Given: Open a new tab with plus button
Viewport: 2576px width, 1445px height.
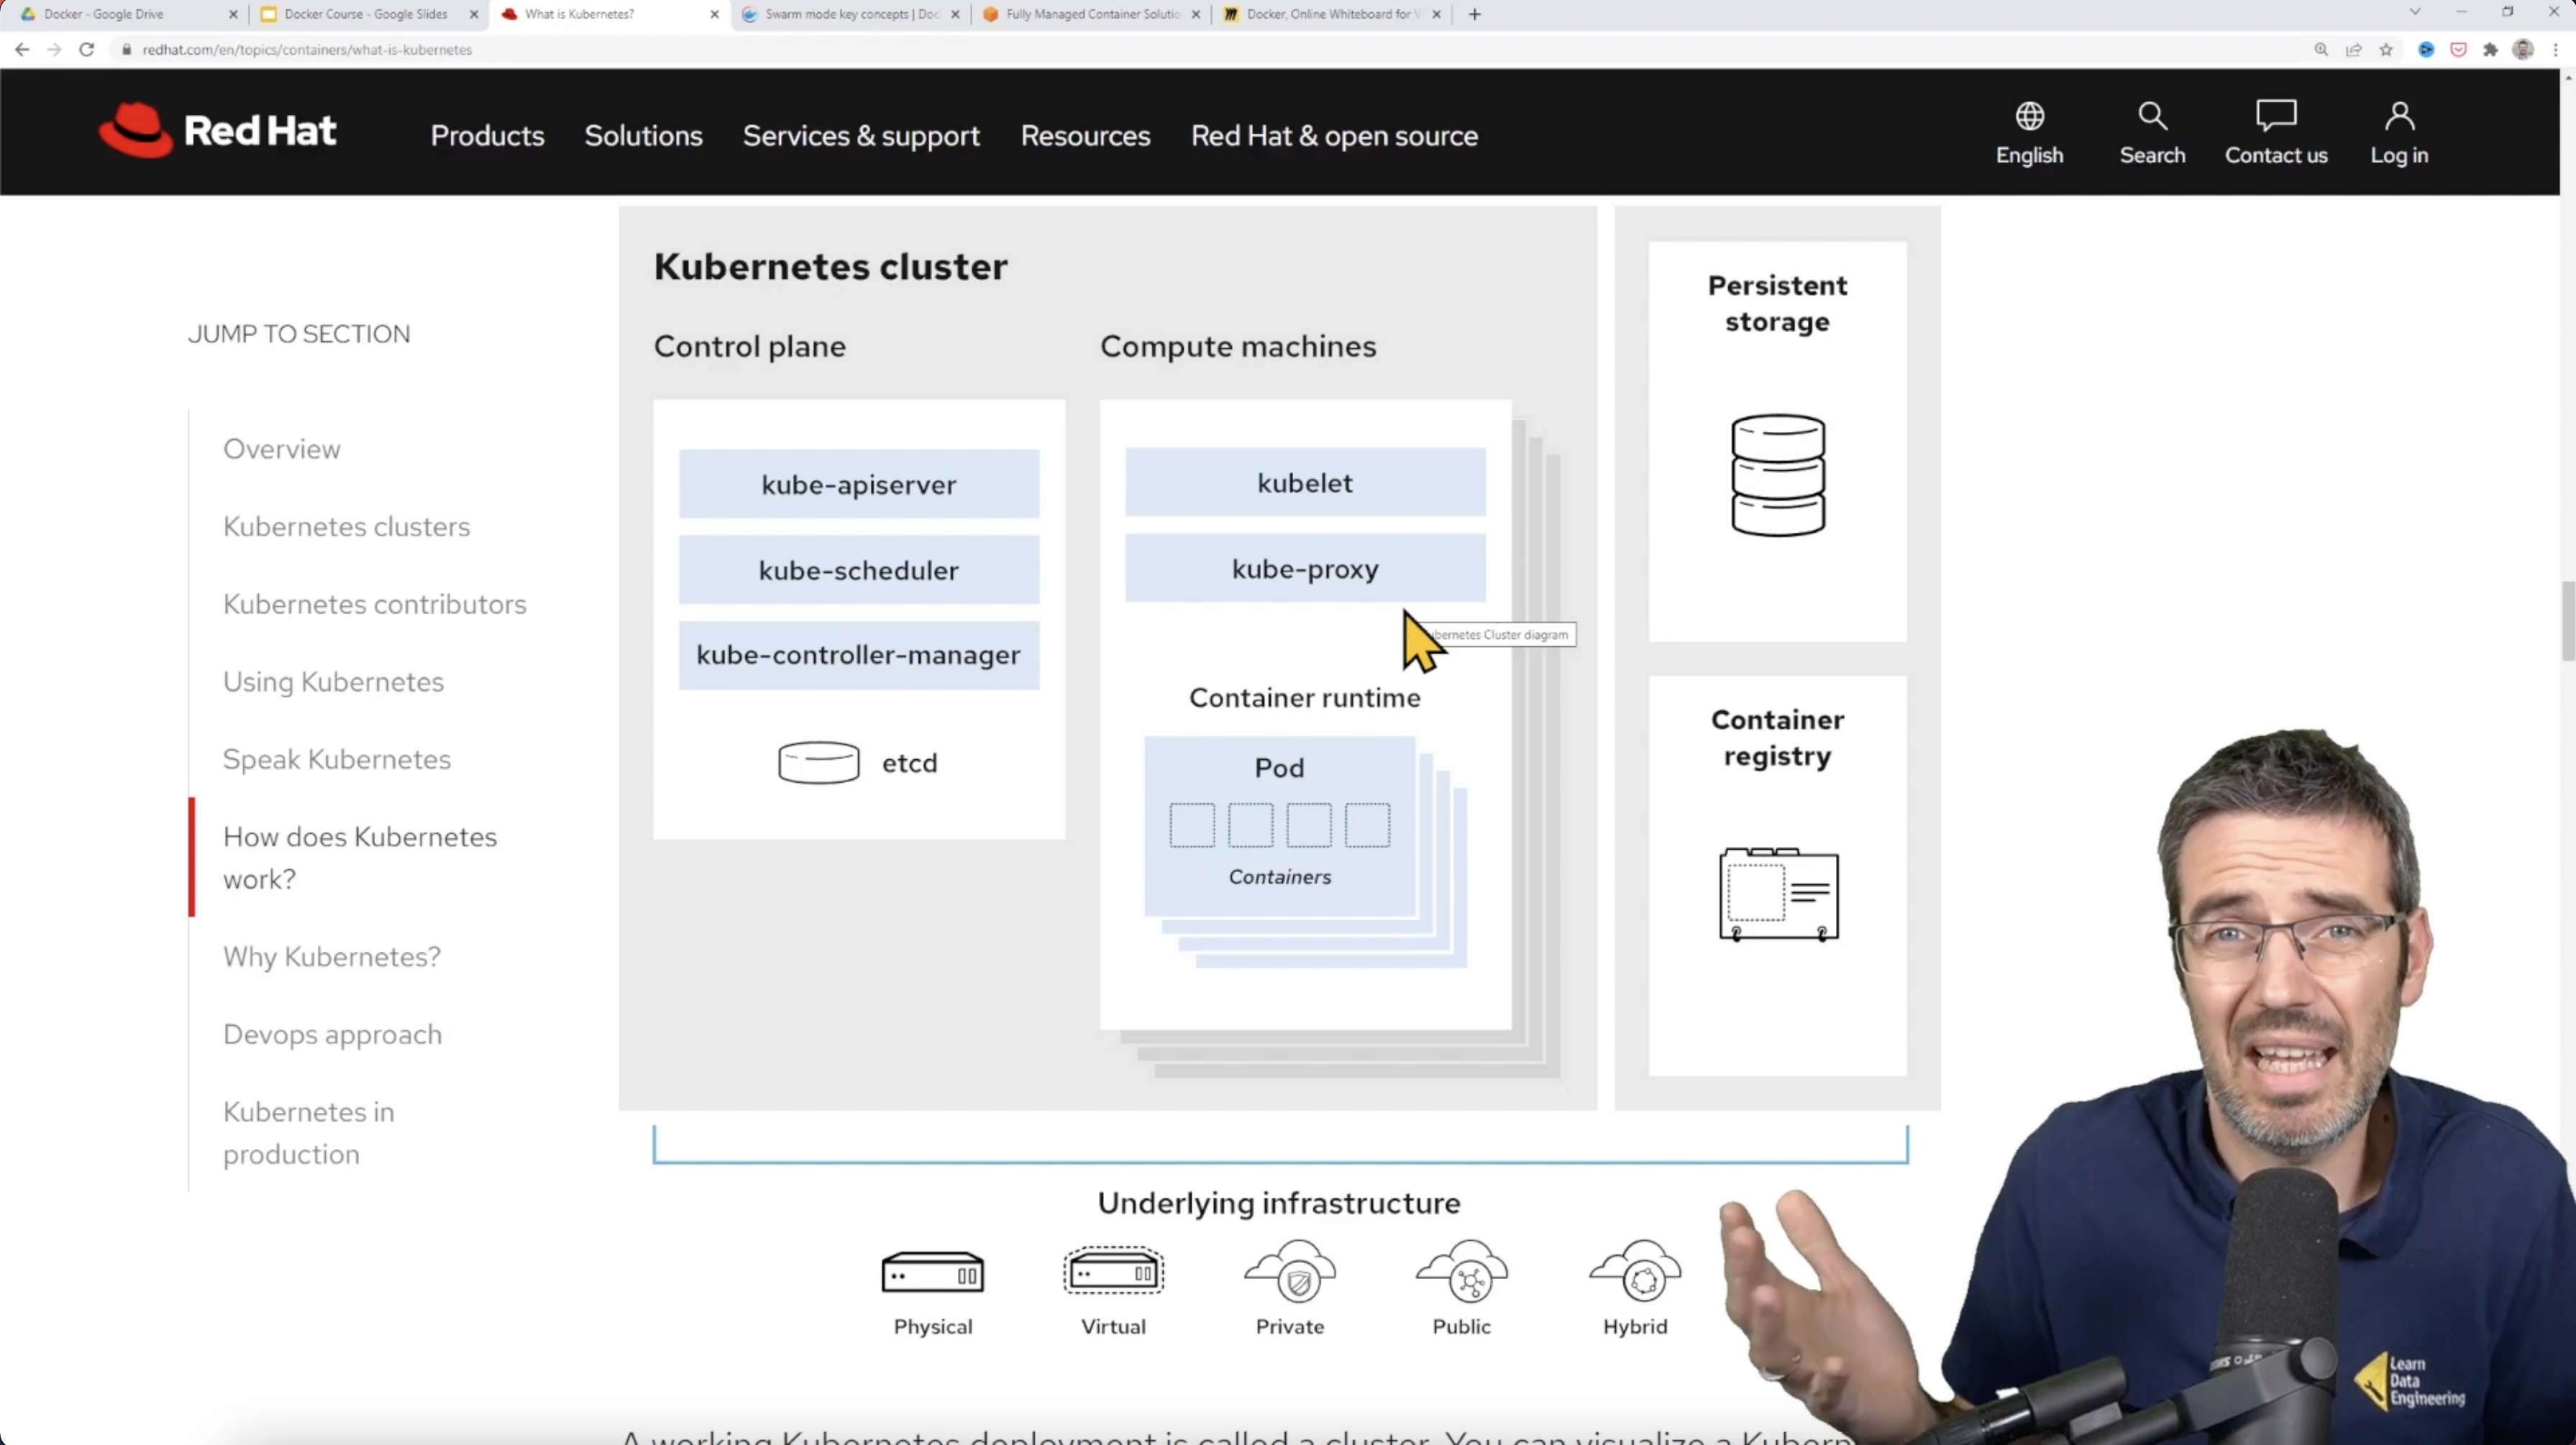Looking at the screenshot, I should 1474,14.
